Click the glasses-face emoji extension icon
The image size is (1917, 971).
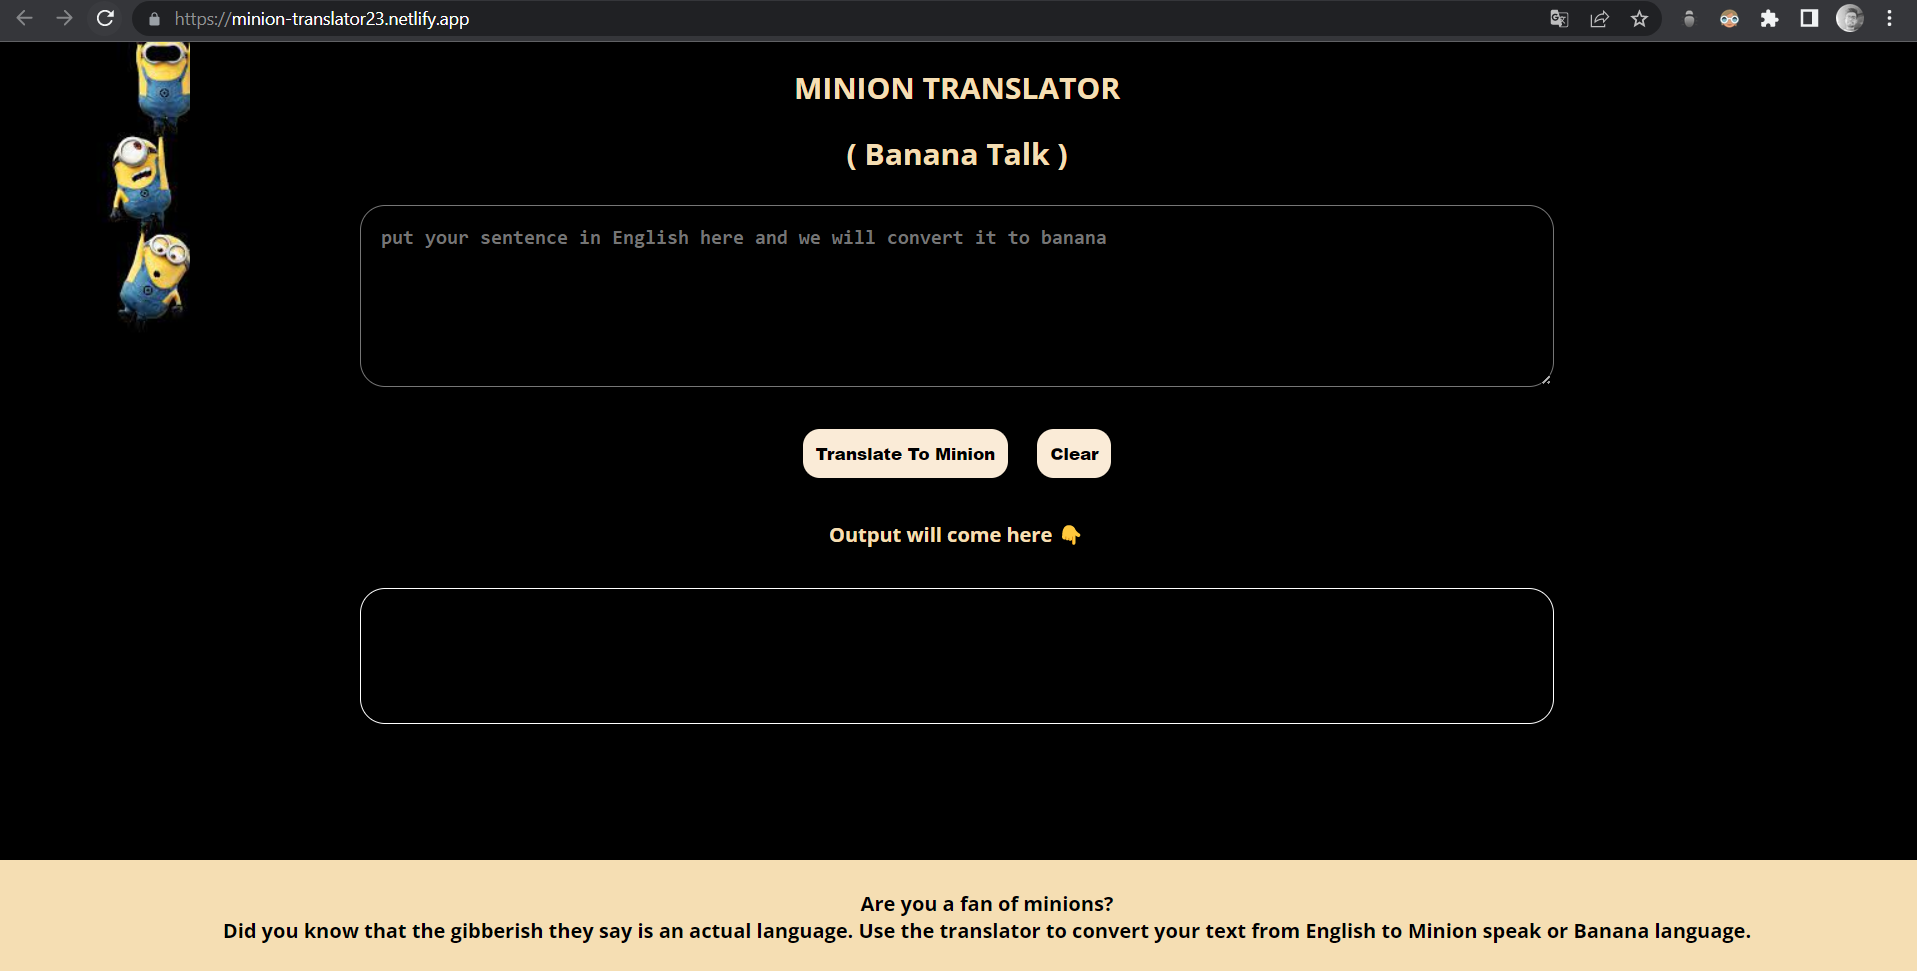(1729, 19)
